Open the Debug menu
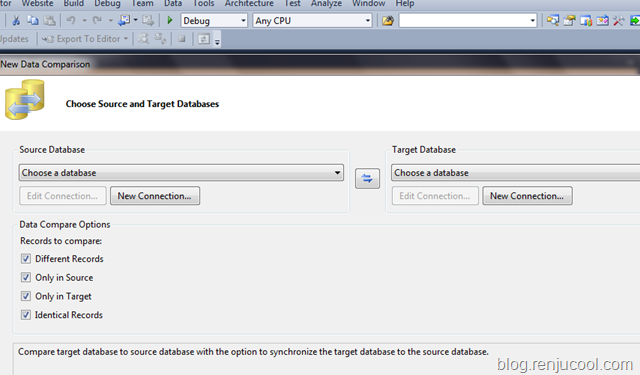This screenshot has width=640, height=375. [107, 4]
